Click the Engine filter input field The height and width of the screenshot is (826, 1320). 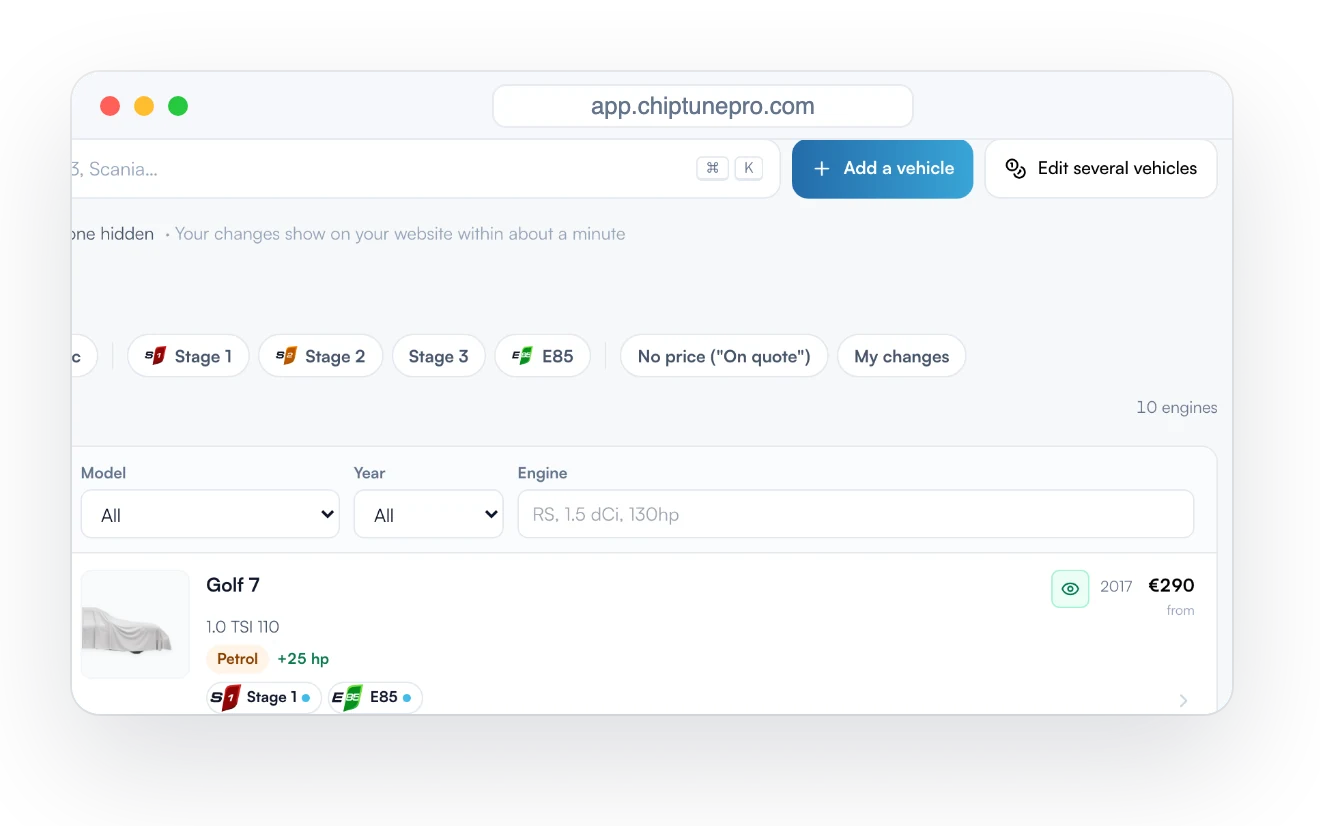tap(856, 514)
